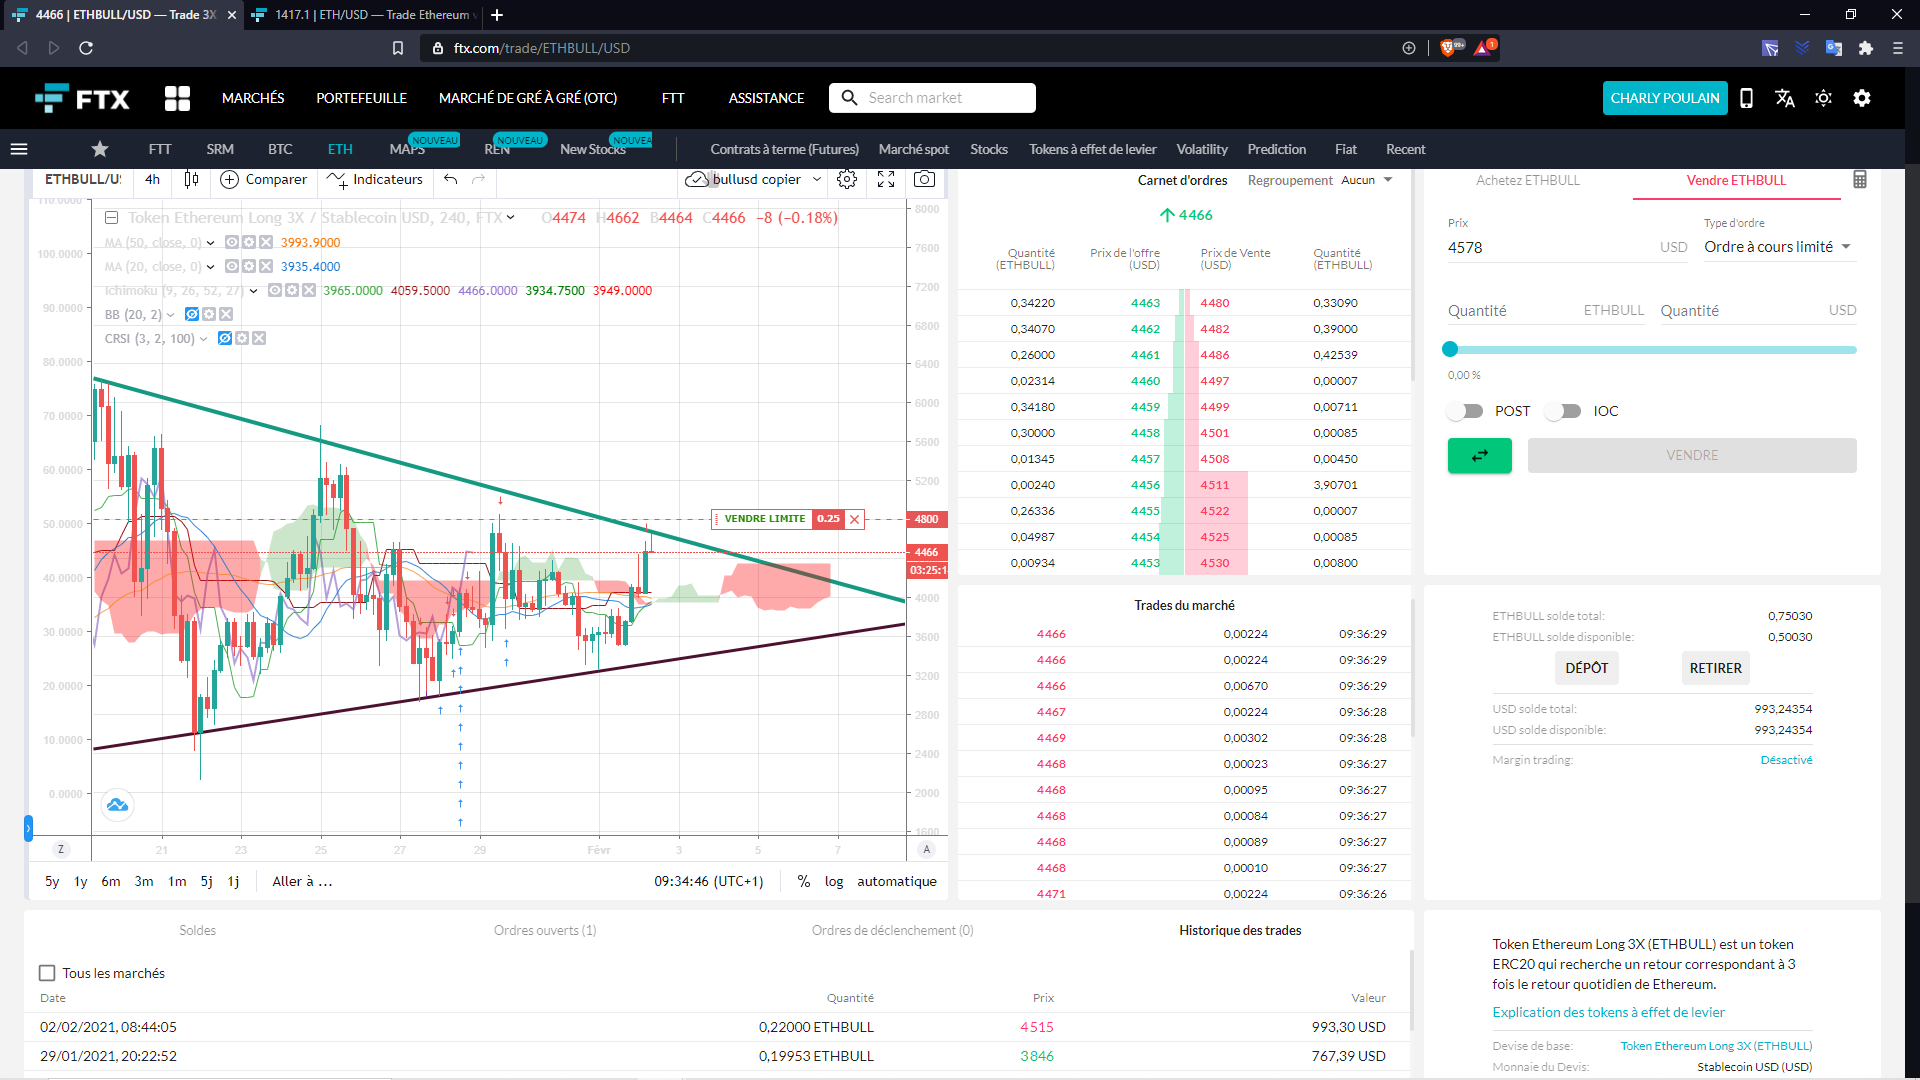Click the VENDRE button
This screenshot has height=1080, width=1920.
1692,455
